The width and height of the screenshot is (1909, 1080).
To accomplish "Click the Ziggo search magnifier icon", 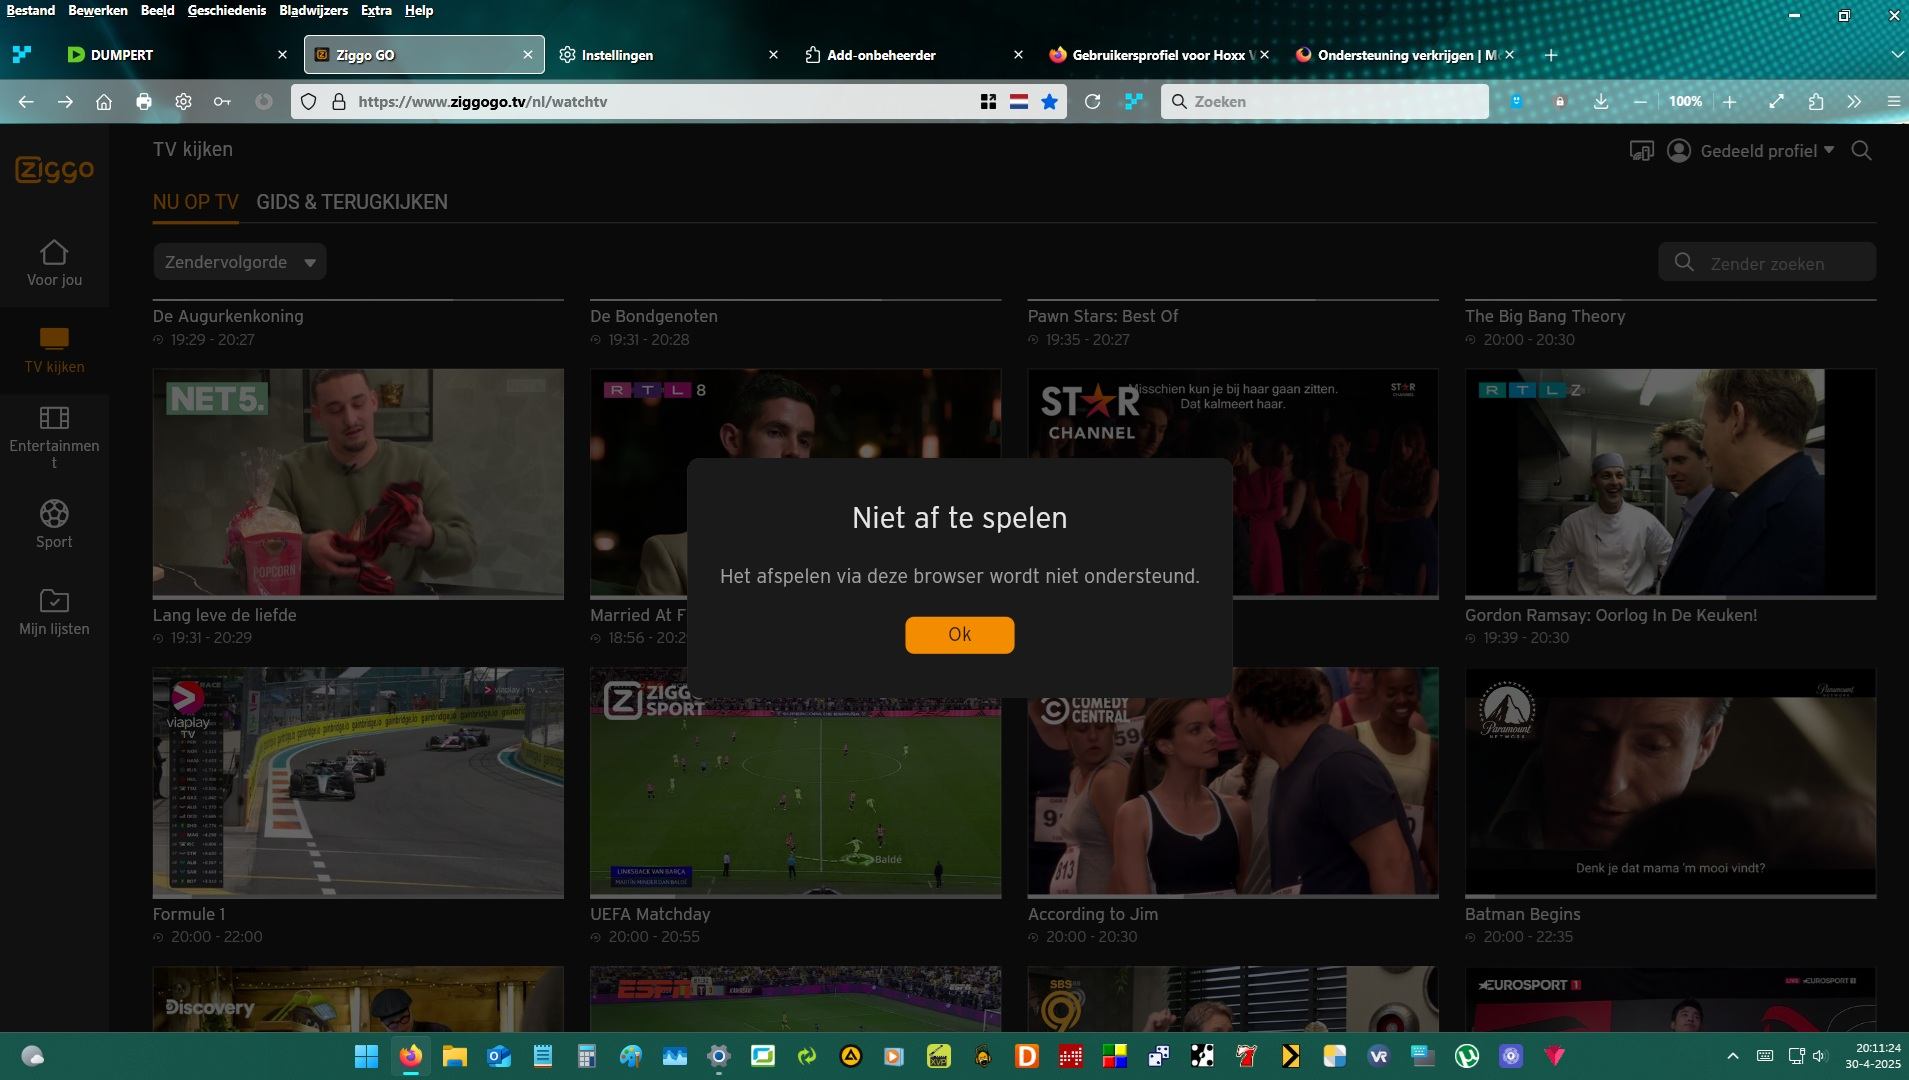I will pos(1861,151).
